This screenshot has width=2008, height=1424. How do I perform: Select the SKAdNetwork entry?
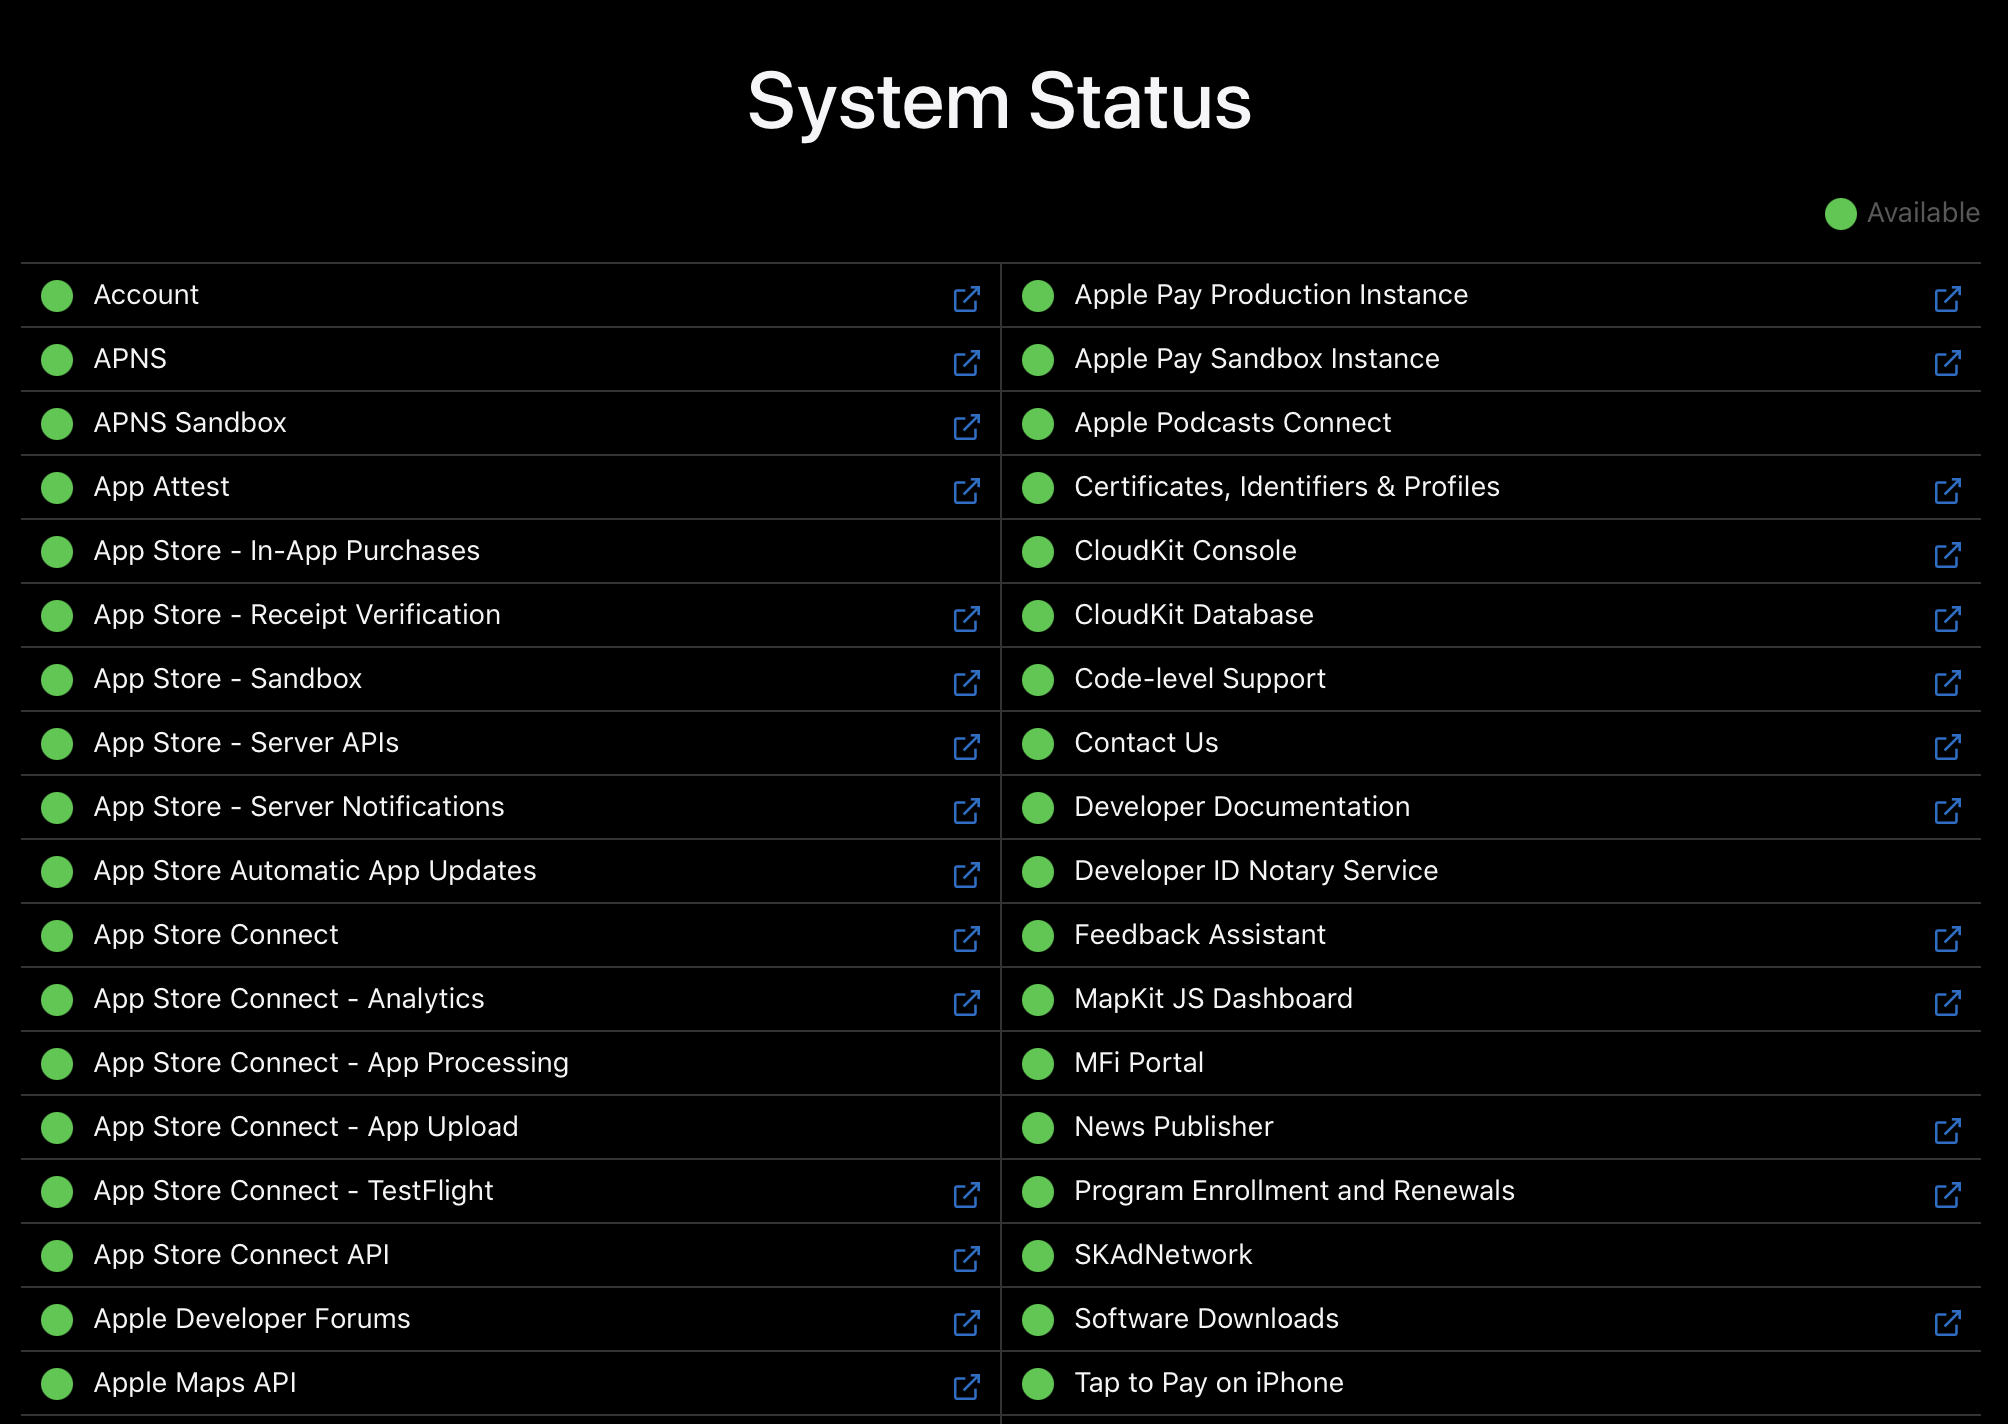coord(1163,1255)
